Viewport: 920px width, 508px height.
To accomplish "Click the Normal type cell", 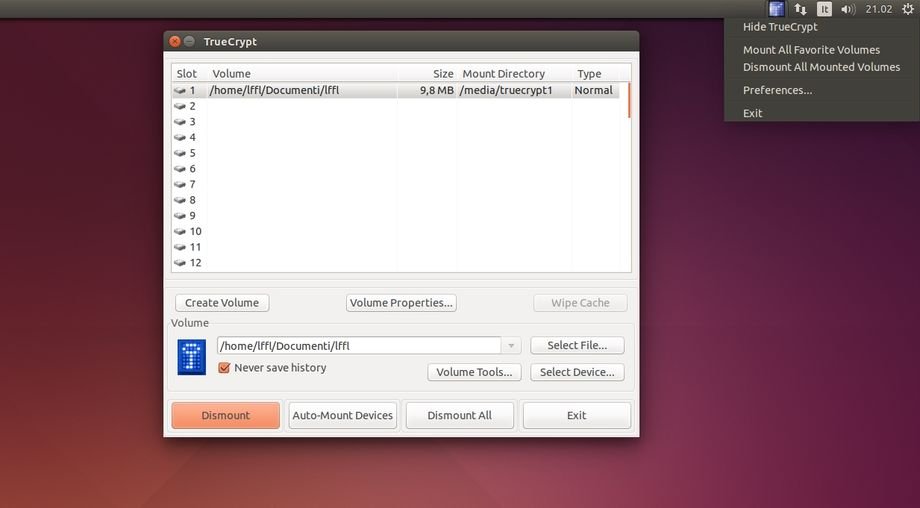I will (x=593, y=90).
